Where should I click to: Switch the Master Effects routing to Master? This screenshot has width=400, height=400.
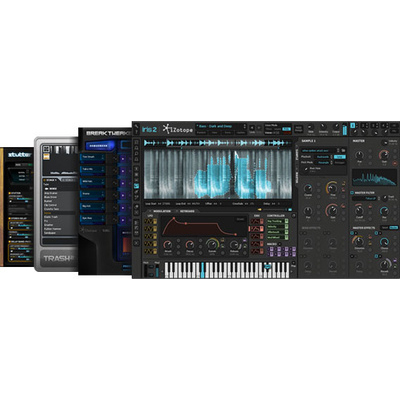pyautogui.click(x=394, y=228)
